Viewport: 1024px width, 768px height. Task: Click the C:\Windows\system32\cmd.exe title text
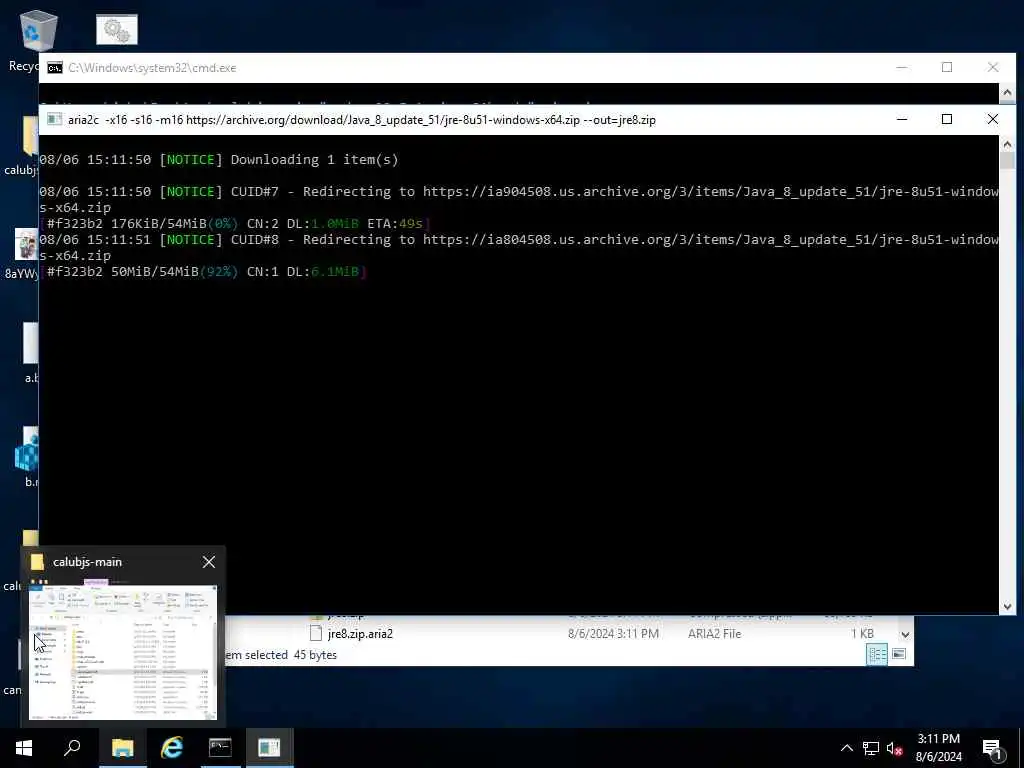152,68
